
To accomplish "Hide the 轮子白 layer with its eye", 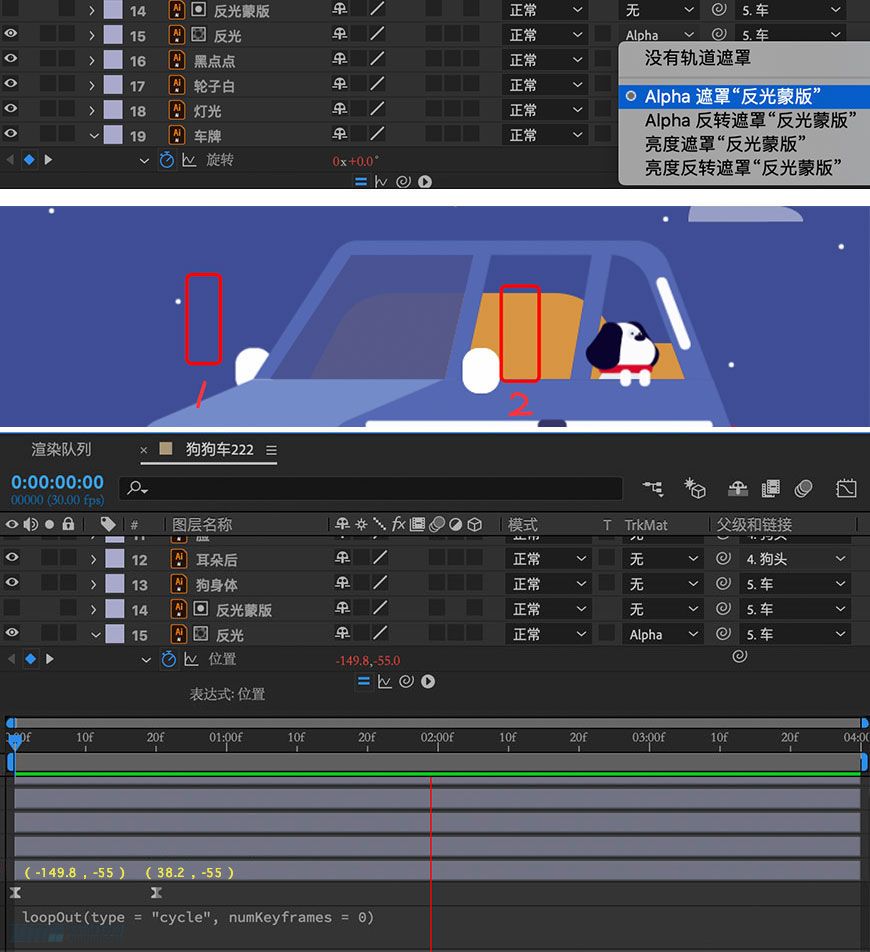I will pos(11,83).
